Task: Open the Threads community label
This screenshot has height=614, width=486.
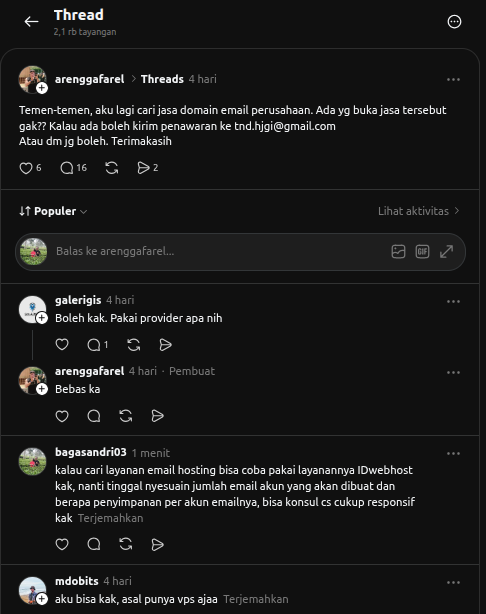Action: pyautogui.click(x=162, y=79)
